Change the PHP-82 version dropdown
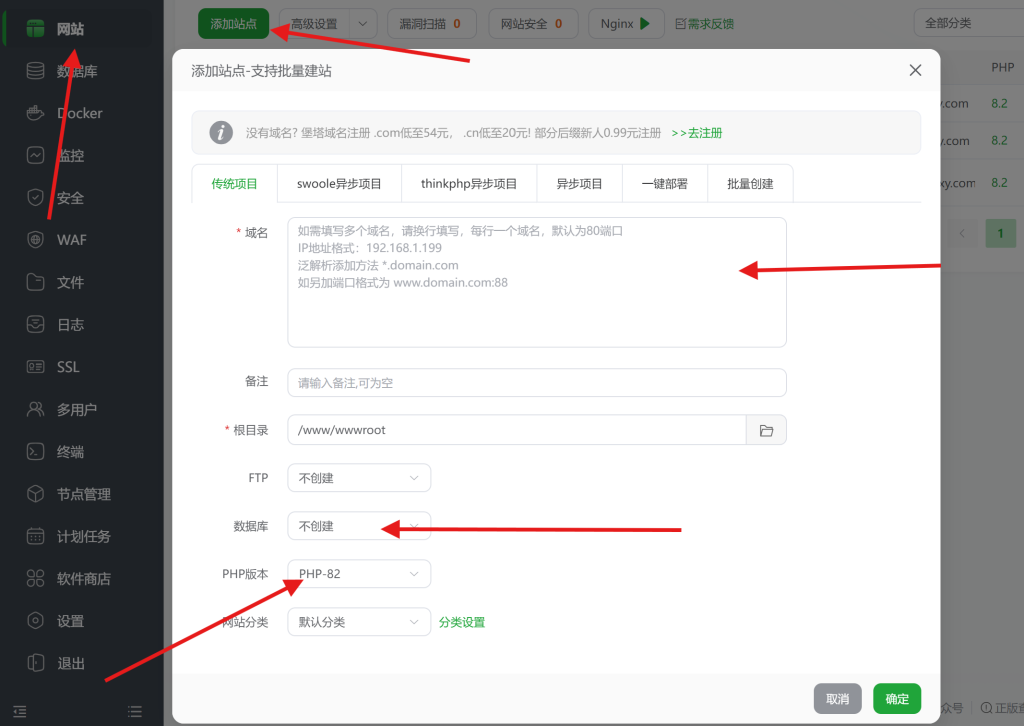Image resolution: width=1024 pixels, height=726 pixels. 358,573
